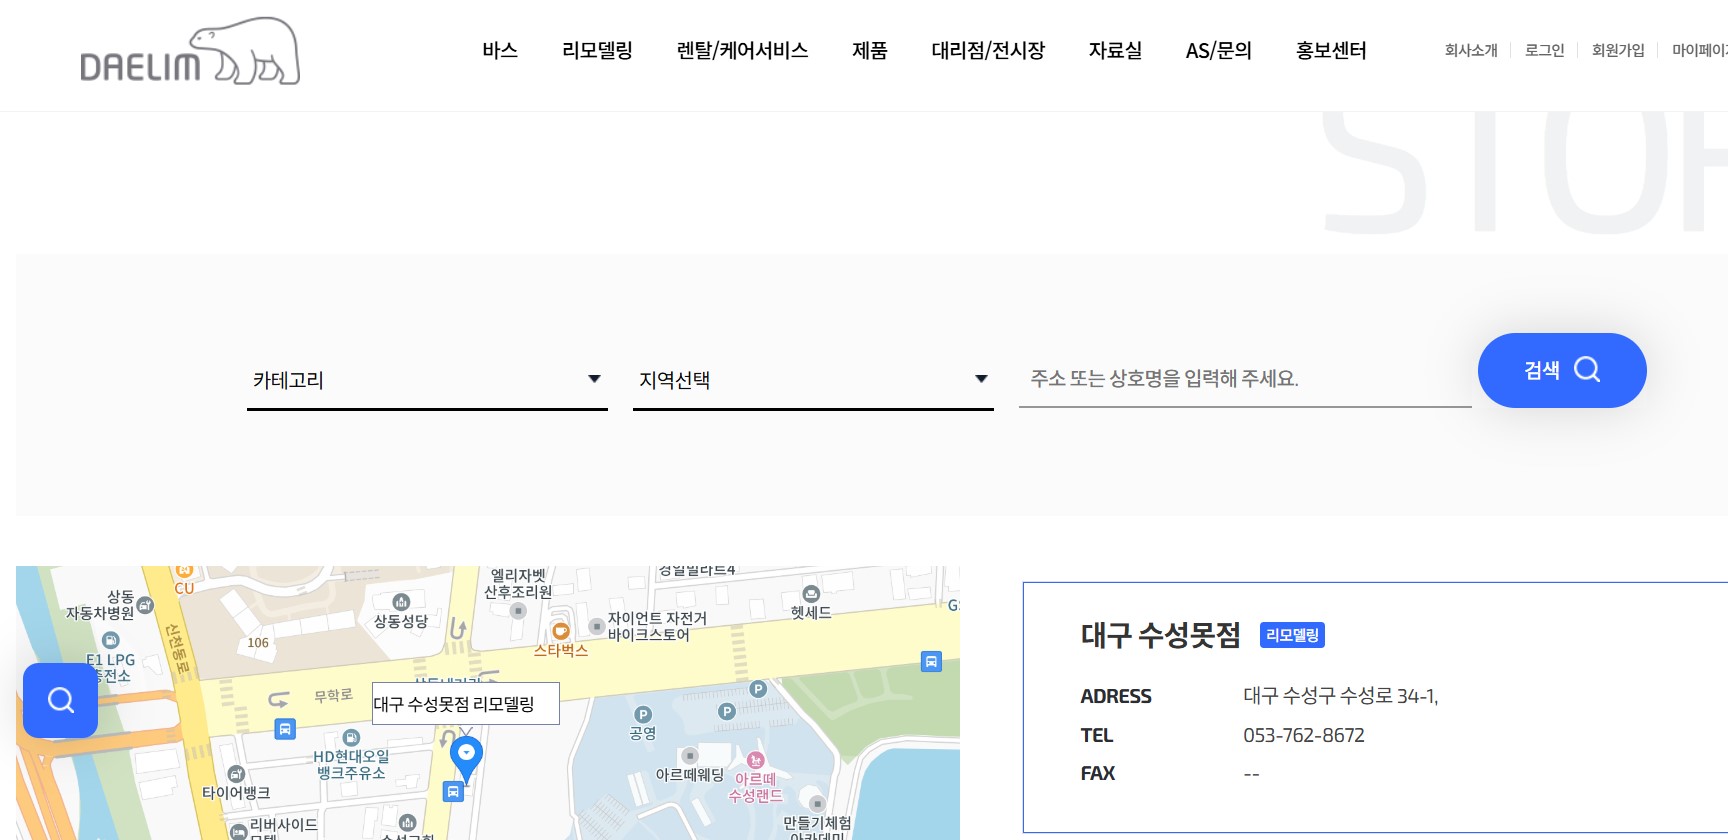The image size is (1728, 840).
Task: Click the 아르떼 수성랜드 label on map
Action: 756,787
